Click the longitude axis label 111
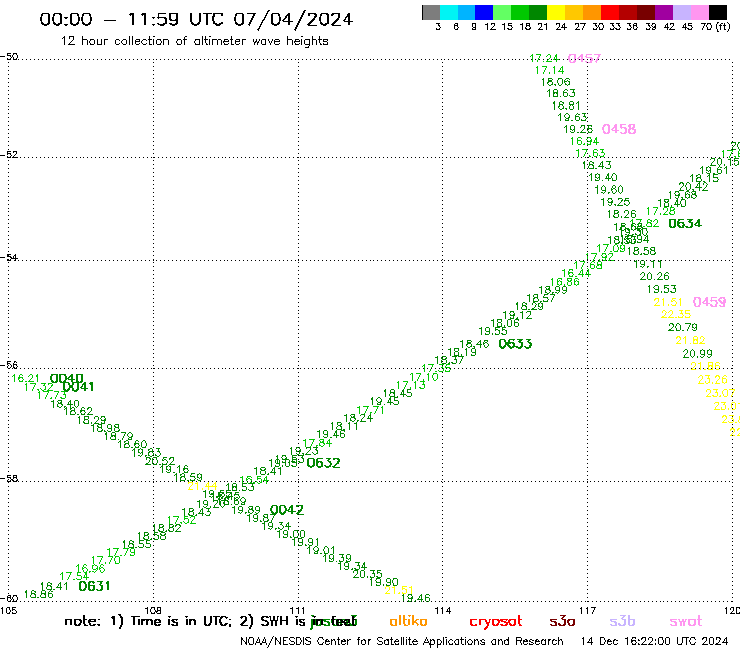 pyautogui.click(x=297, y=611)
